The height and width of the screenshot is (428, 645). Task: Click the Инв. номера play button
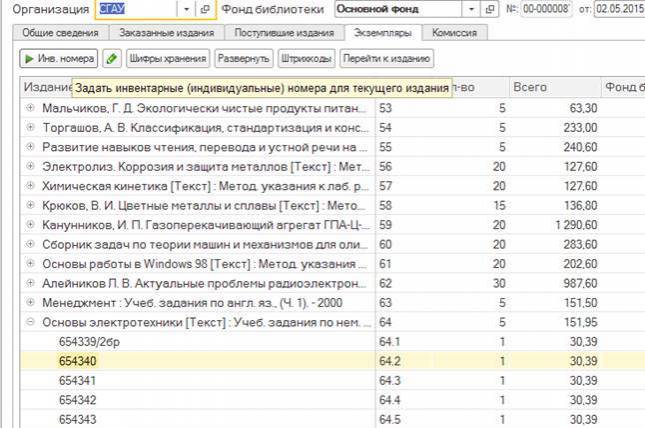pyautogui.click(x=58, y=58)
